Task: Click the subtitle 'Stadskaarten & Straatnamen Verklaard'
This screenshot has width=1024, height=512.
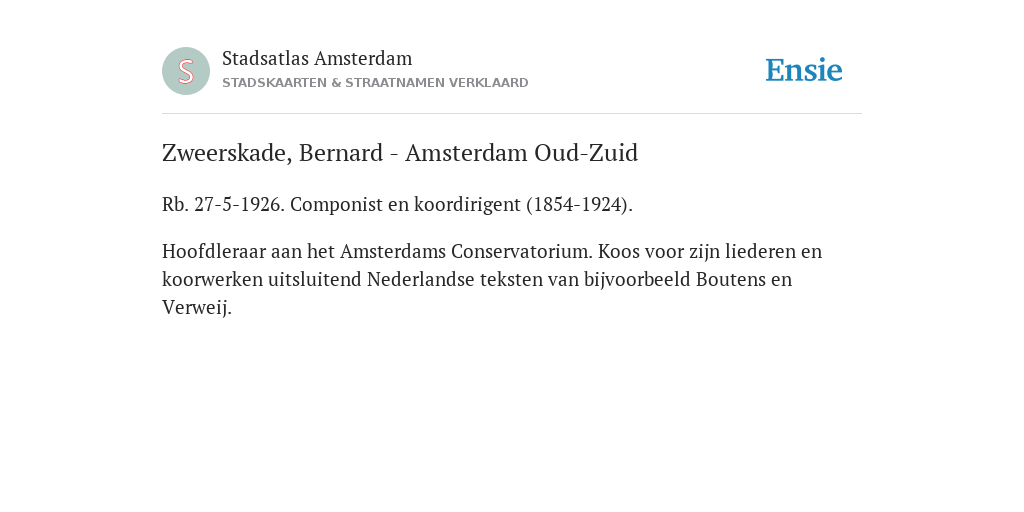Action: coord(376,83)
